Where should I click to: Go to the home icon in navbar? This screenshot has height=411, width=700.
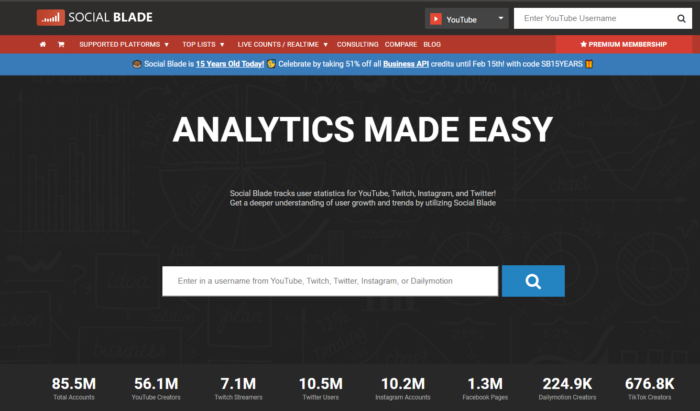(43, 45)
